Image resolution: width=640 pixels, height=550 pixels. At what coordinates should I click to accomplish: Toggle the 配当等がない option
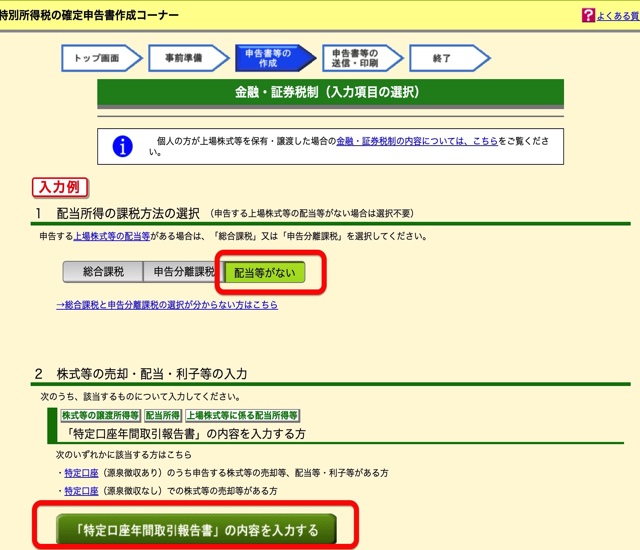264,272
